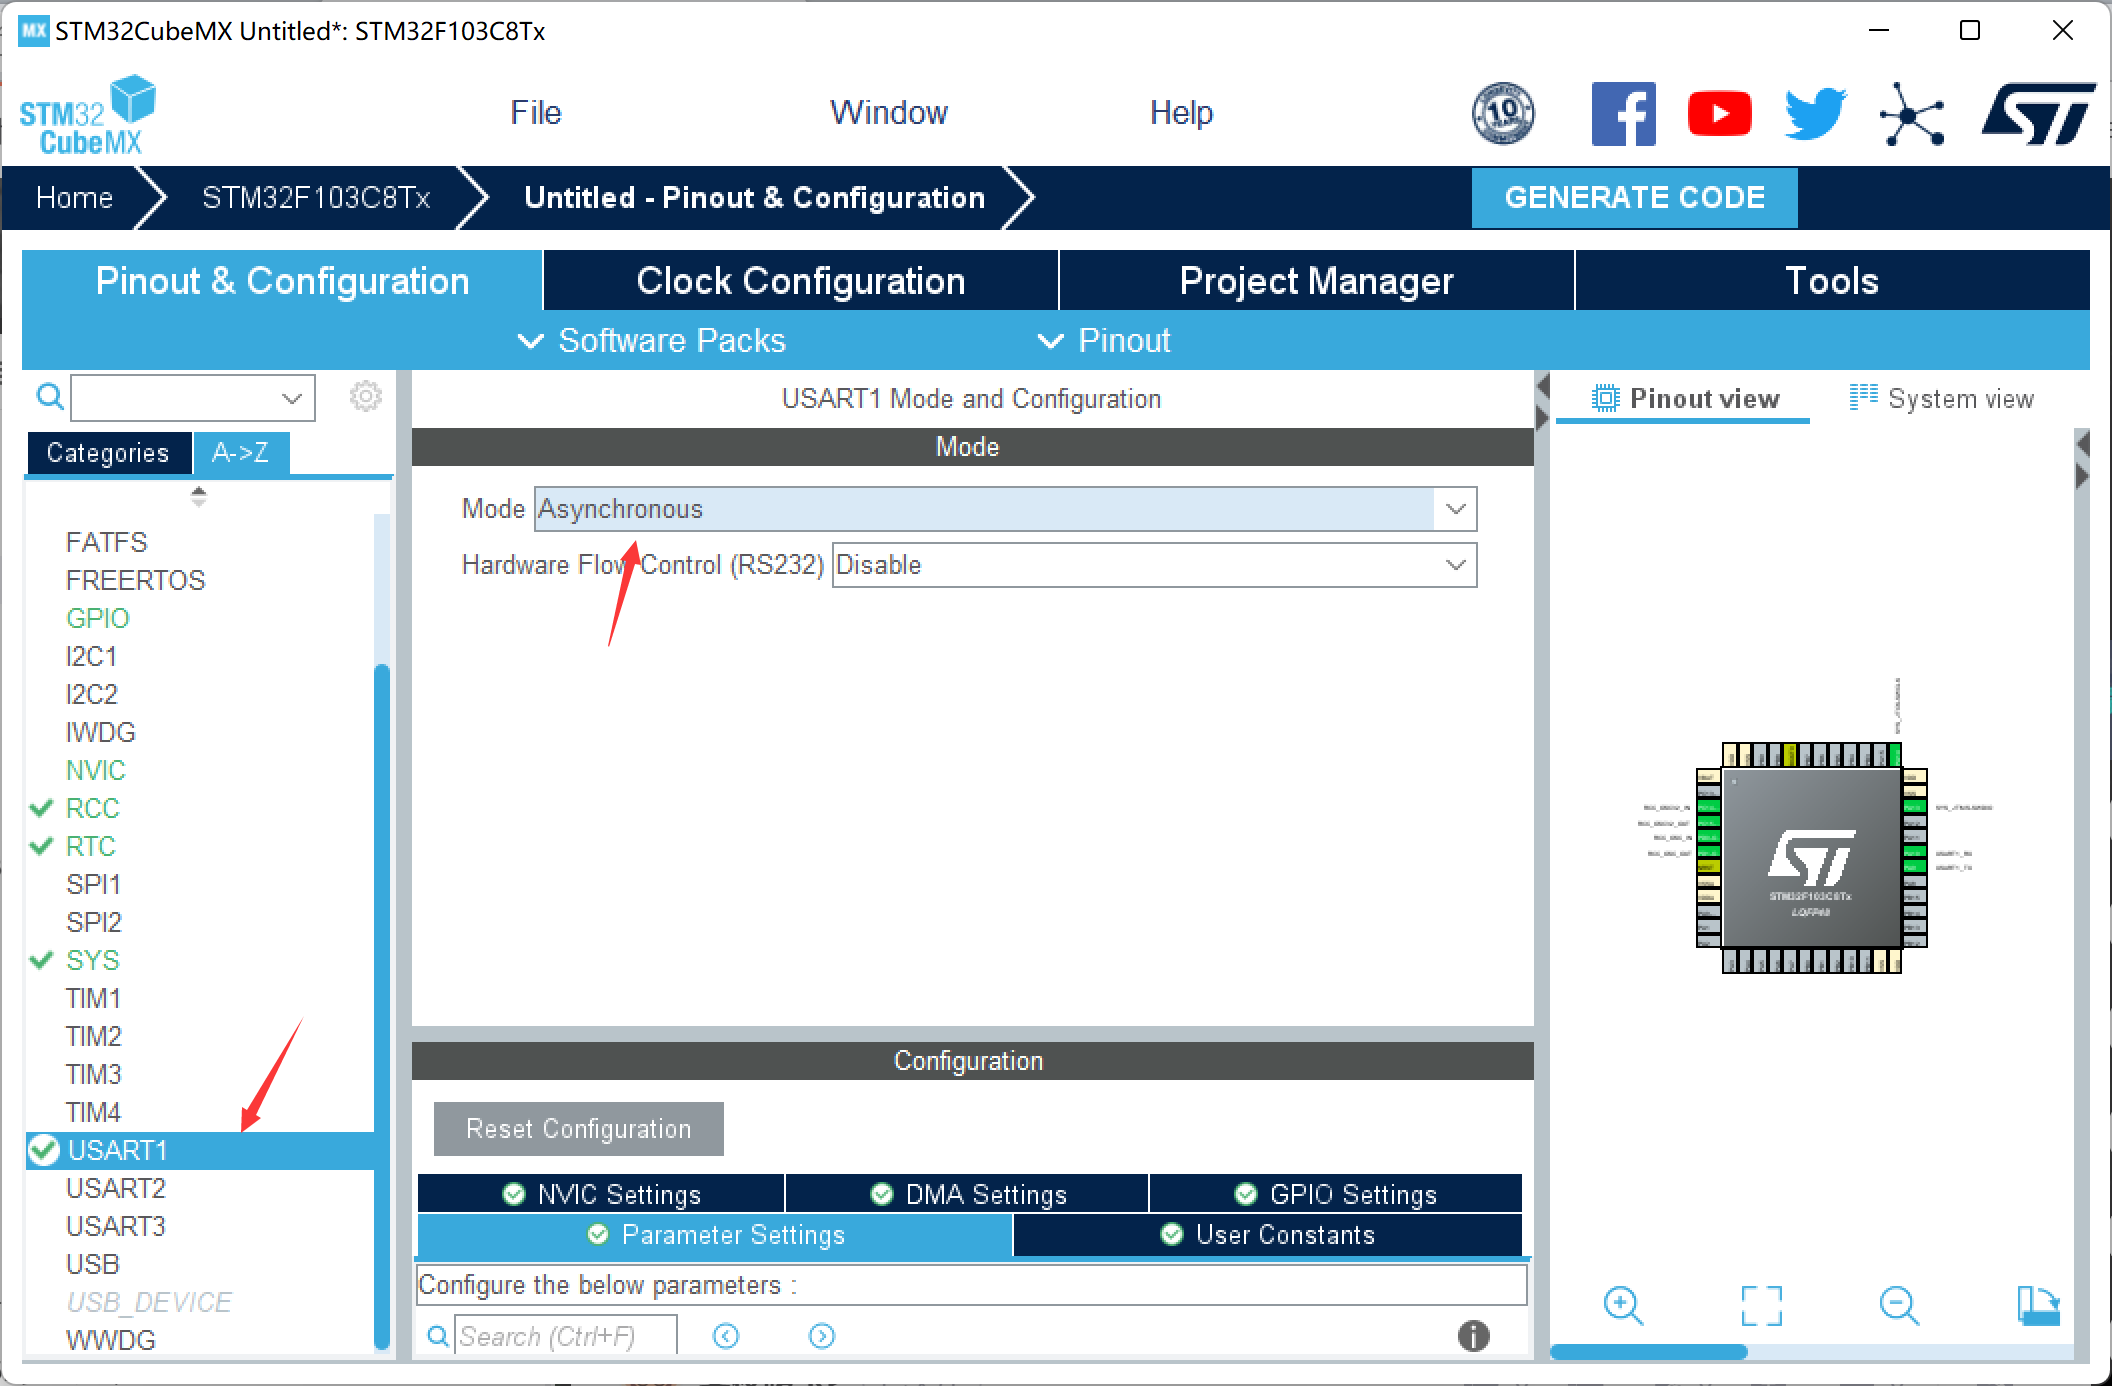Image resolution: width=2112 pixels, height=1386 pixels.
Task: Click the Facebook icon in header
Action: 1623,114
